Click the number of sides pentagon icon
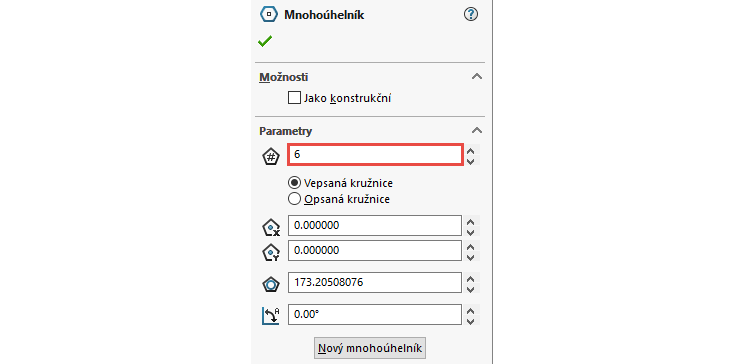Image resolution: width=750 pixels, height=364 pixels. 271,156
